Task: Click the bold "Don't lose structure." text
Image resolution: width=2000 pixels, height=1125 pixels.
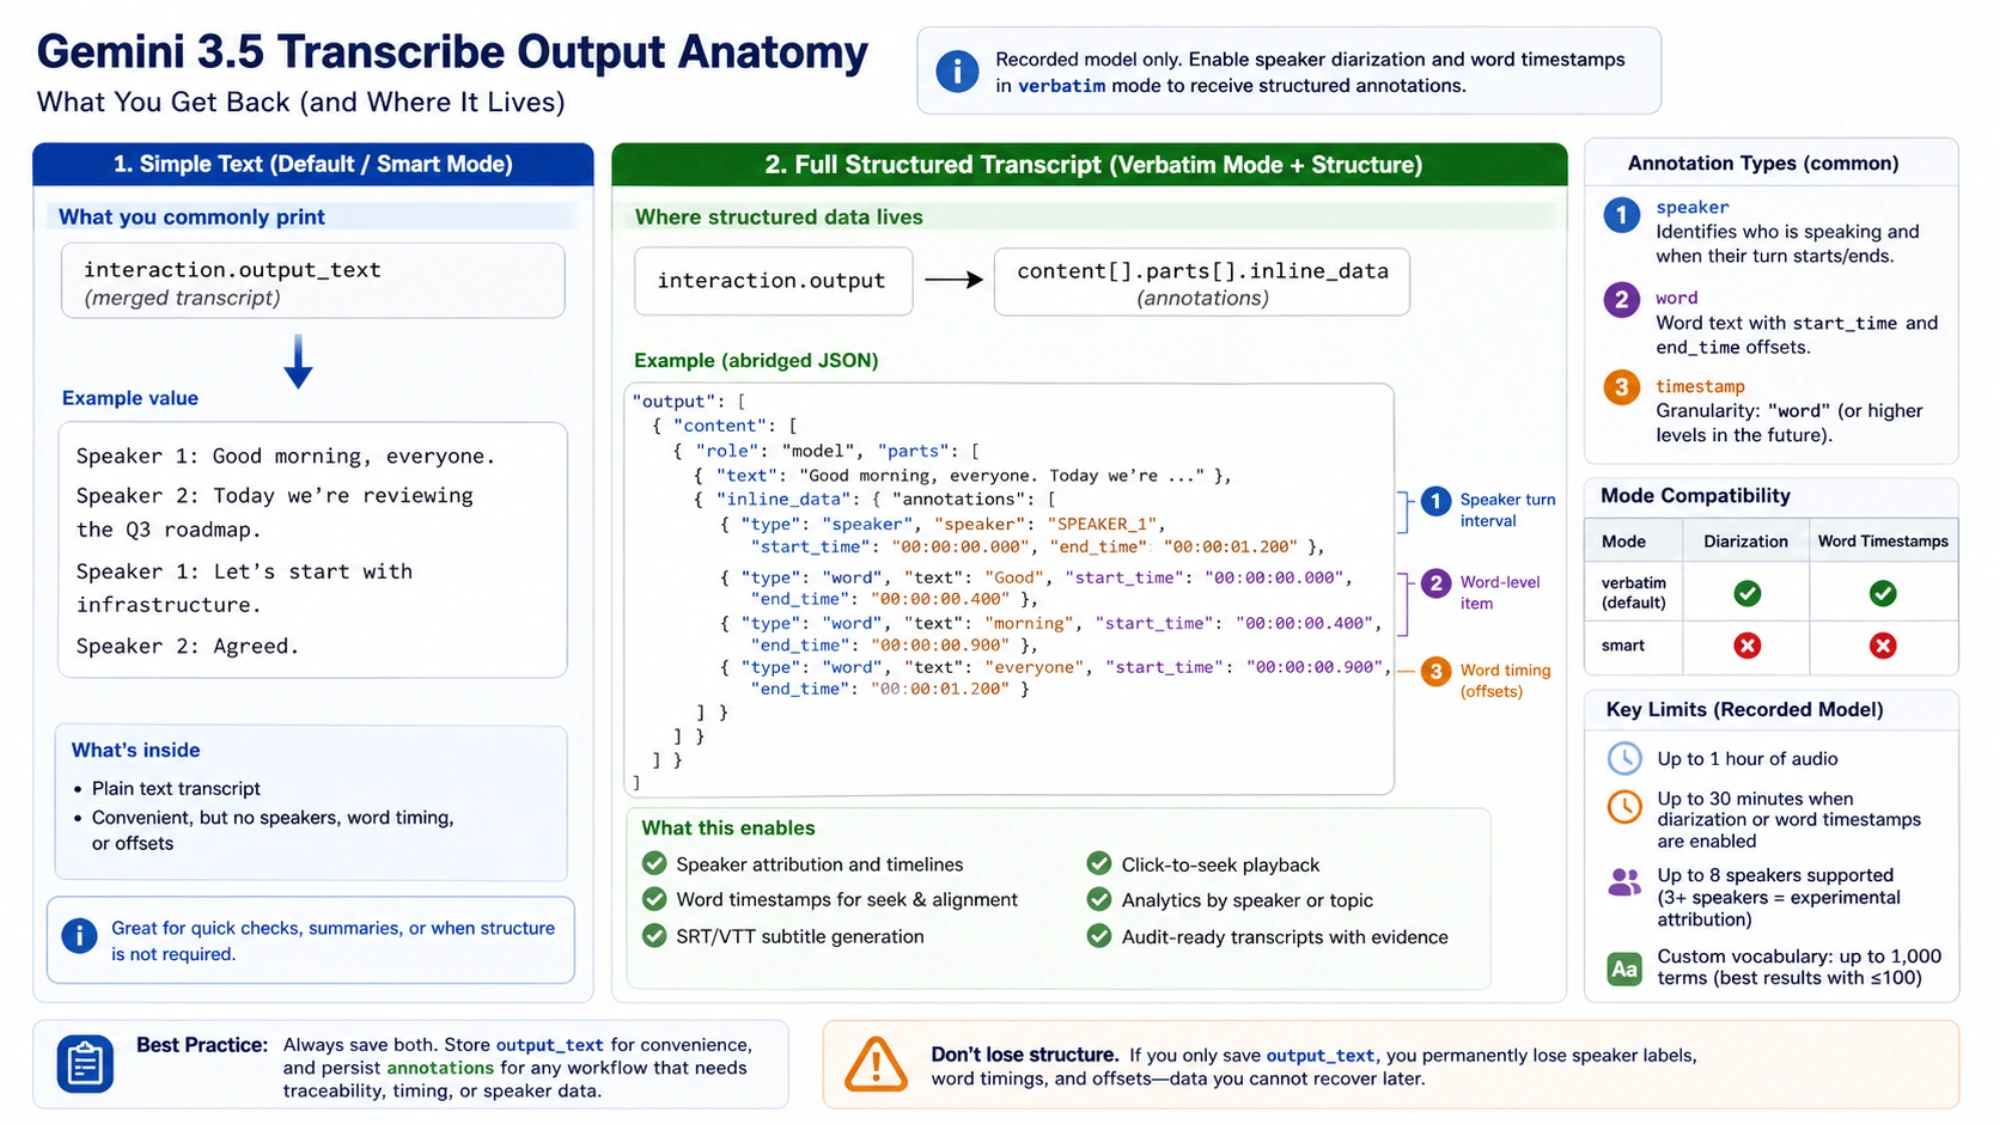Action: (x=1025, y=1055)
